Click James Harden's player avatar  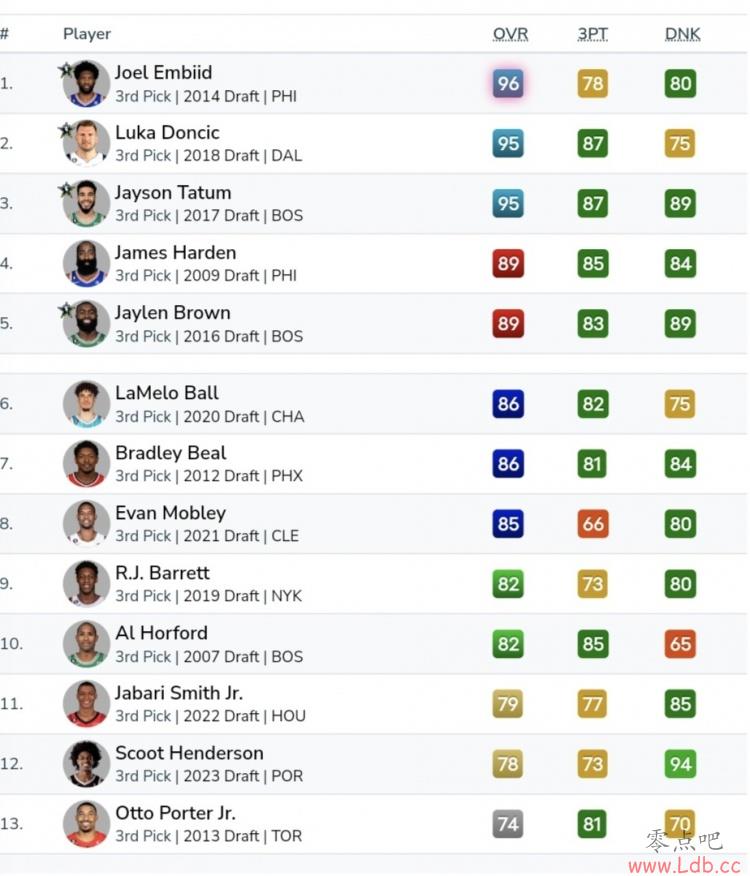click(86, 264)
